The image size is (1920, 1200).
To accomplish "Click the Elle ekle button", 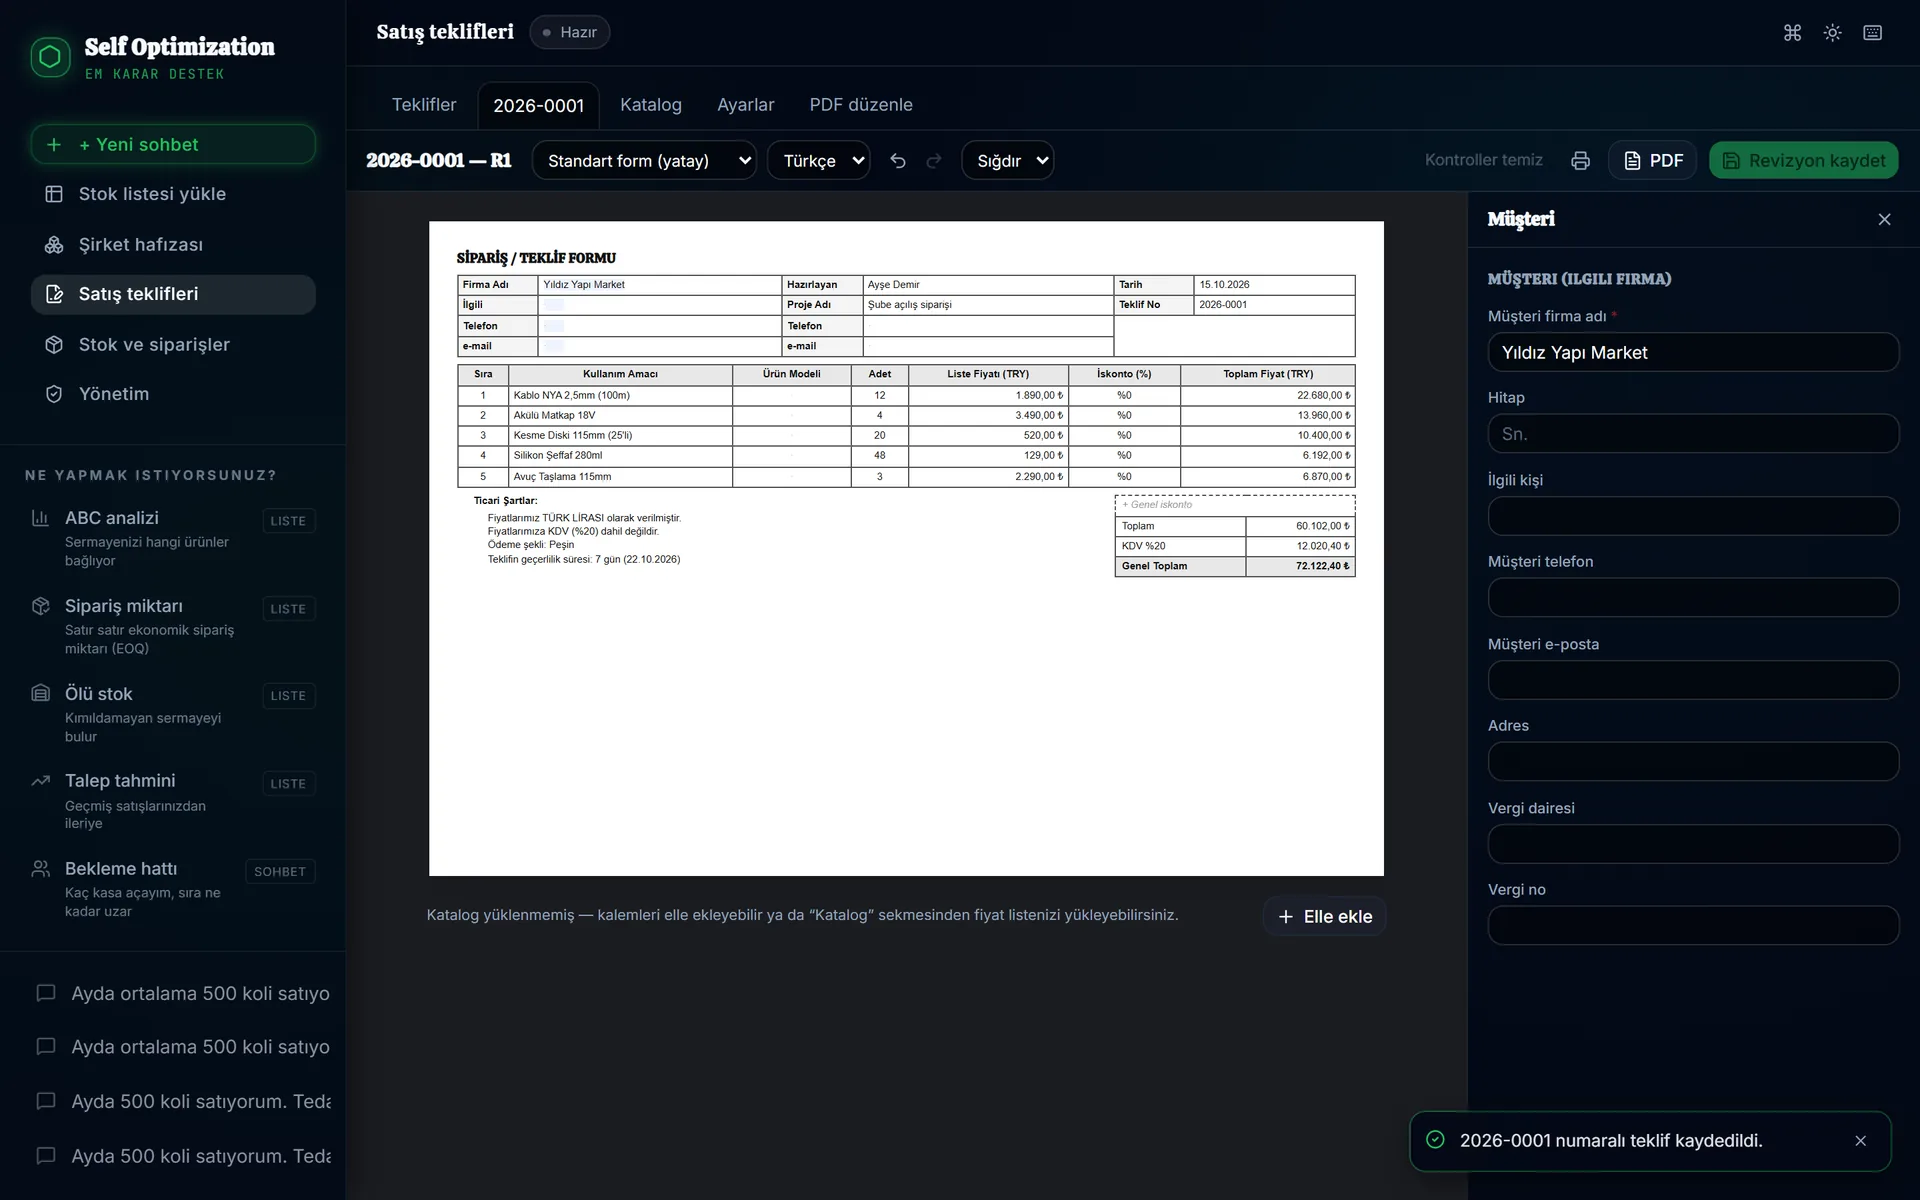I will 1324,917.
